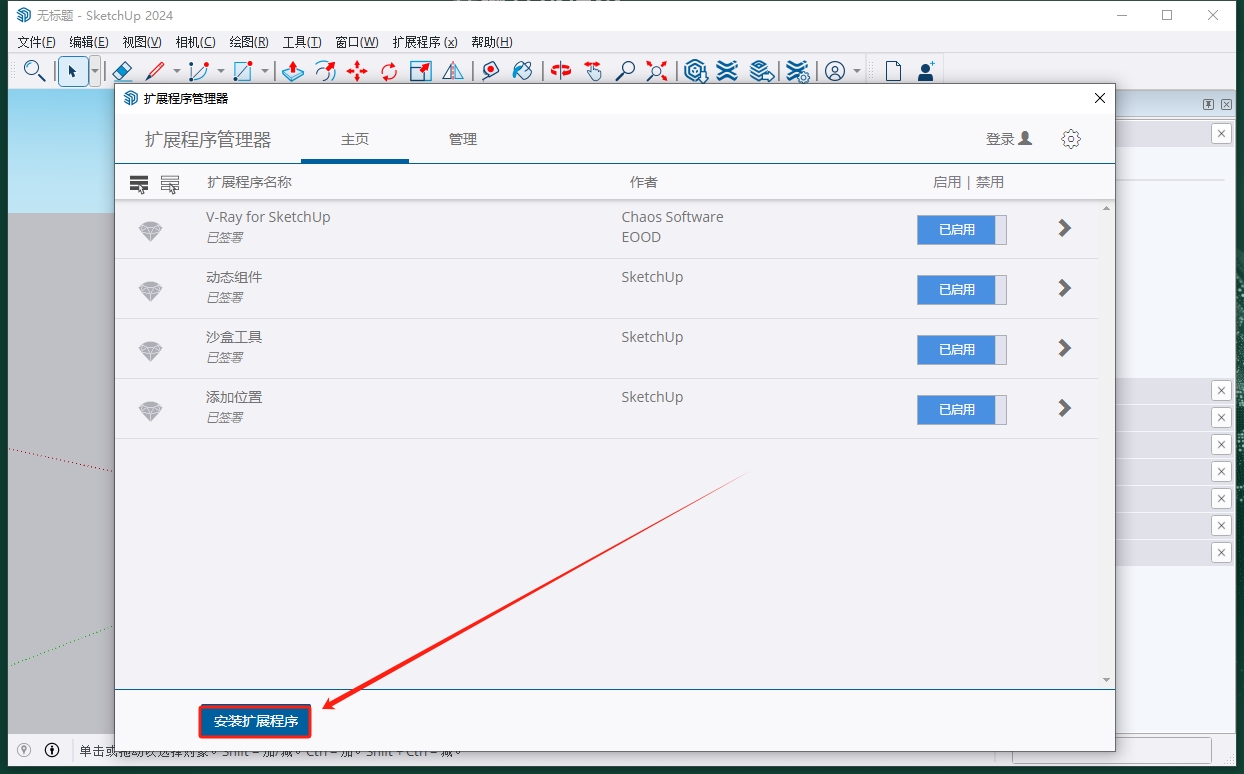Viewport: 1244px width, 774px height.
Task: Open the account icon dropdown arrow
Action: 857,71
